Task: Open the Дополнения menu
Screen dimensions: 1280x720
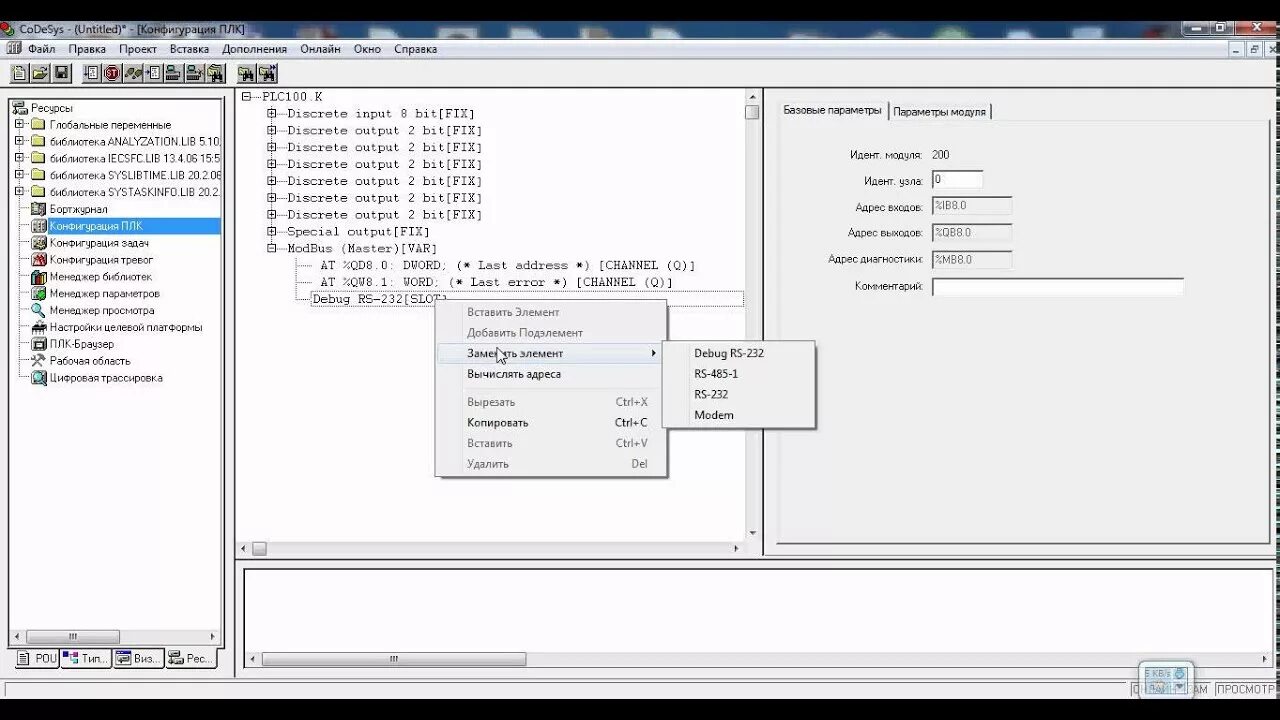Action: point(254,49)
